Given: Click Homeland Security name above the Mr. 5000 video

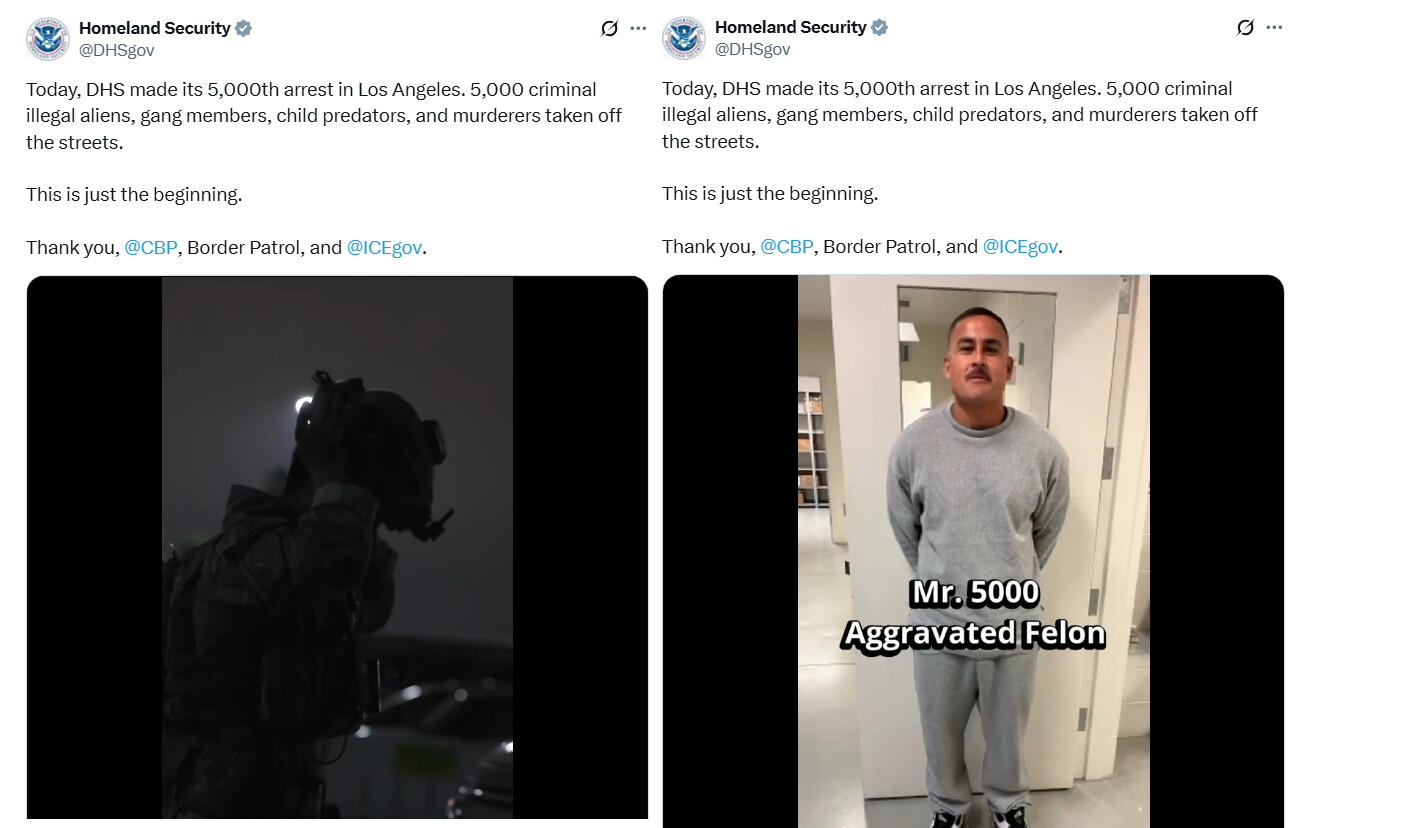Looking at the screenshot, I should coord(791,28).
